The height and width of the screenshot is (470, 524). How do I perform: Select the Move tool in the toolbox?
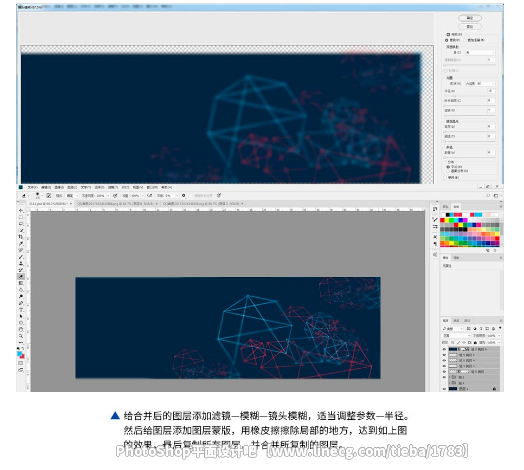(21, 211)
